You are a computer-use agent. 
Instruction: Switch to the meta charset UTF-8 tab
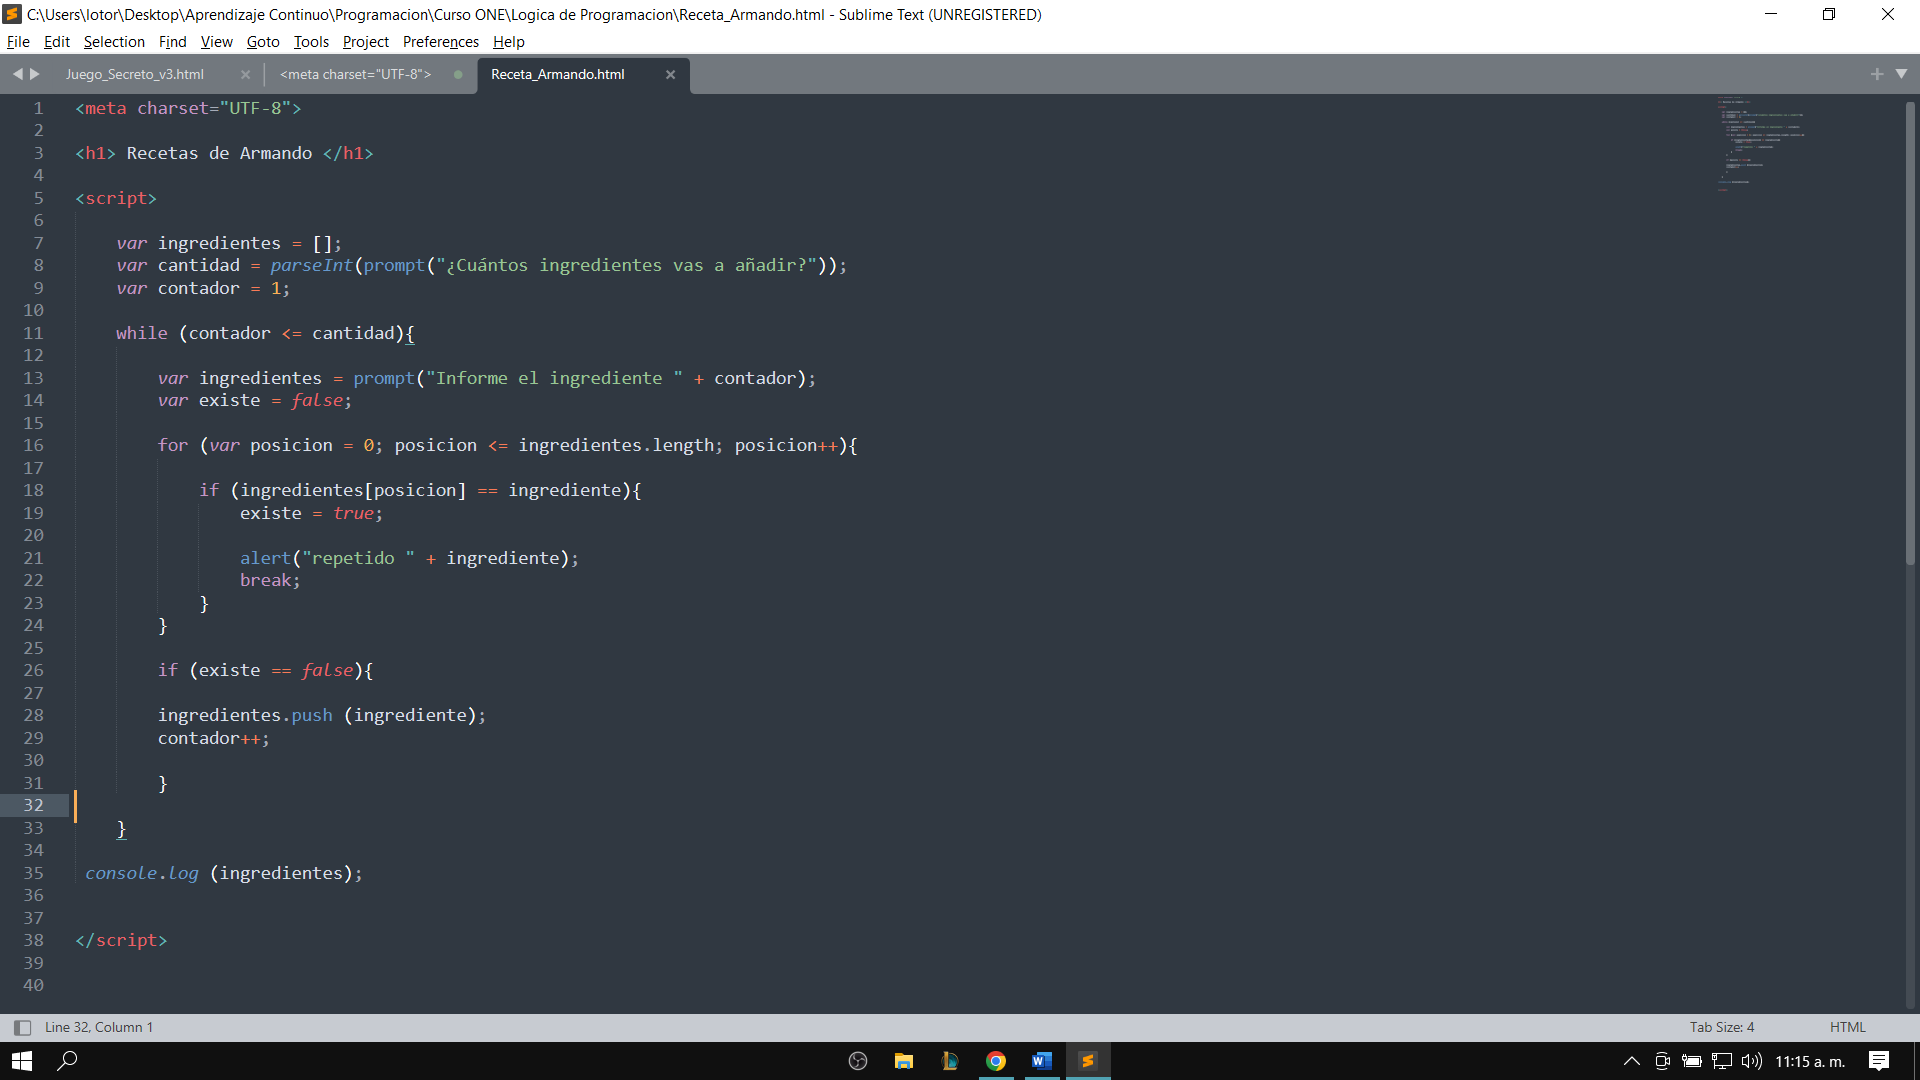pos(356,75)
